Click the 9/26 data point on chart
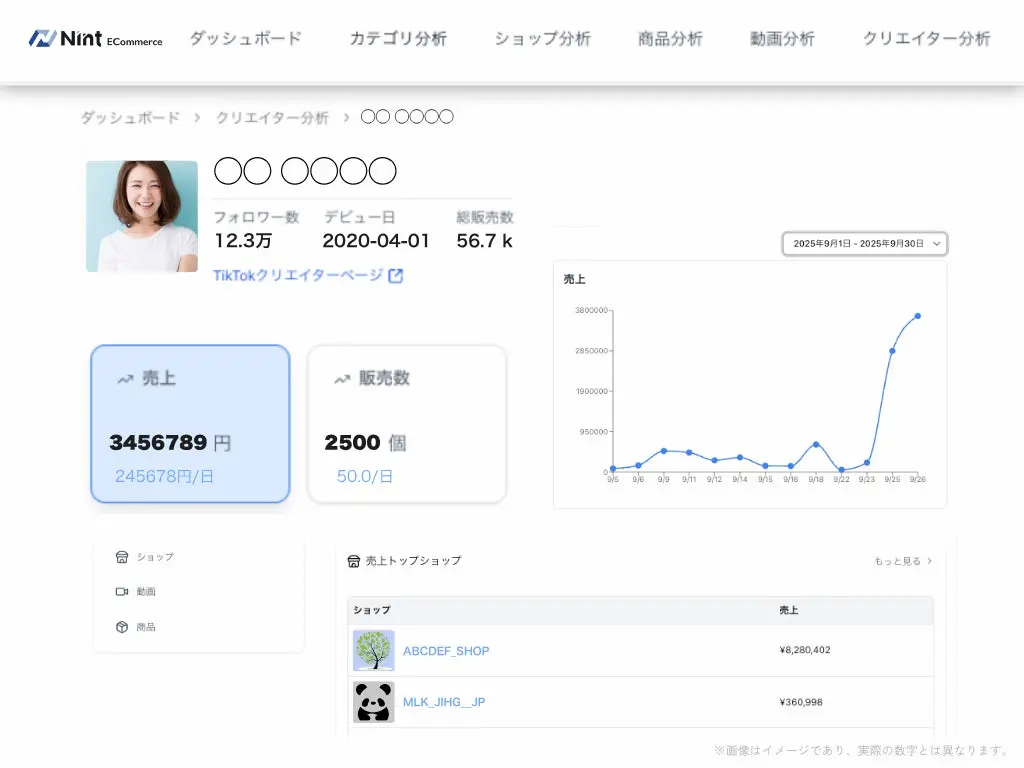The width and height of the screenshot is (1024, 768). 918,316
